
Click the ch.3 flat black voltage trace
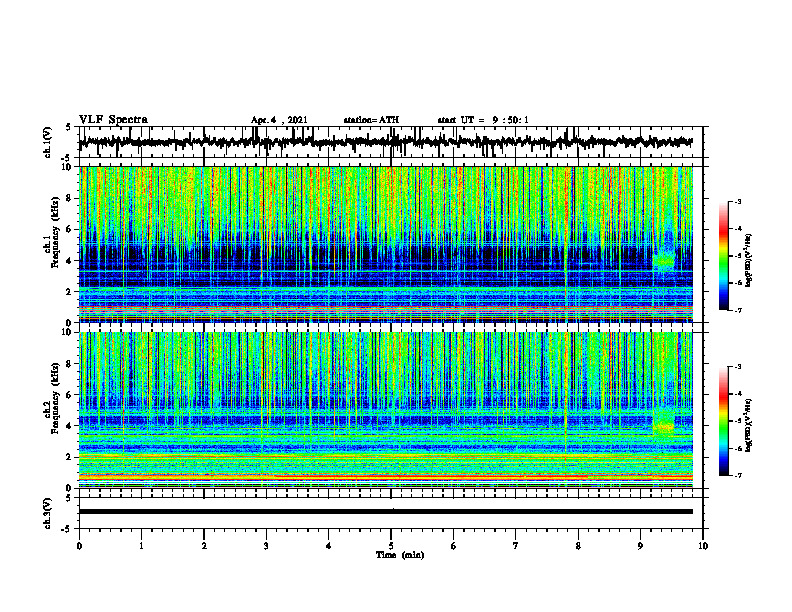coord(385,512)
